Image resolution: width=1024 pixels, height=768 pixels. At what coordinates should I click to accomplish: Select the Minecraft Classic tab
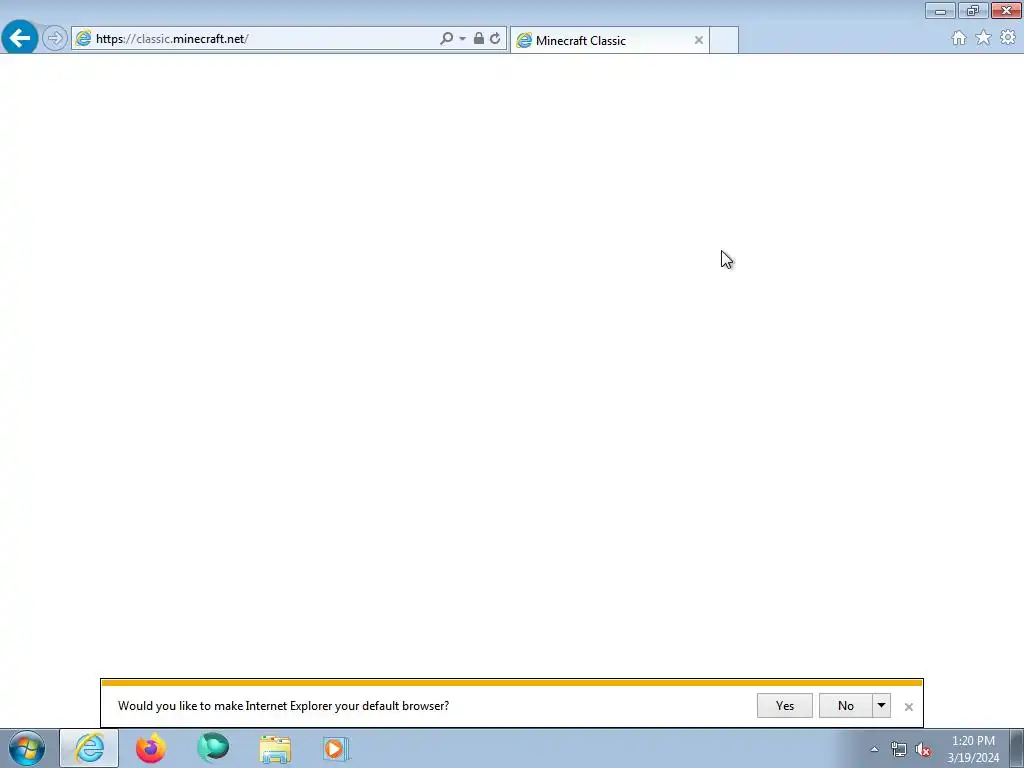[x=609, y=40]
